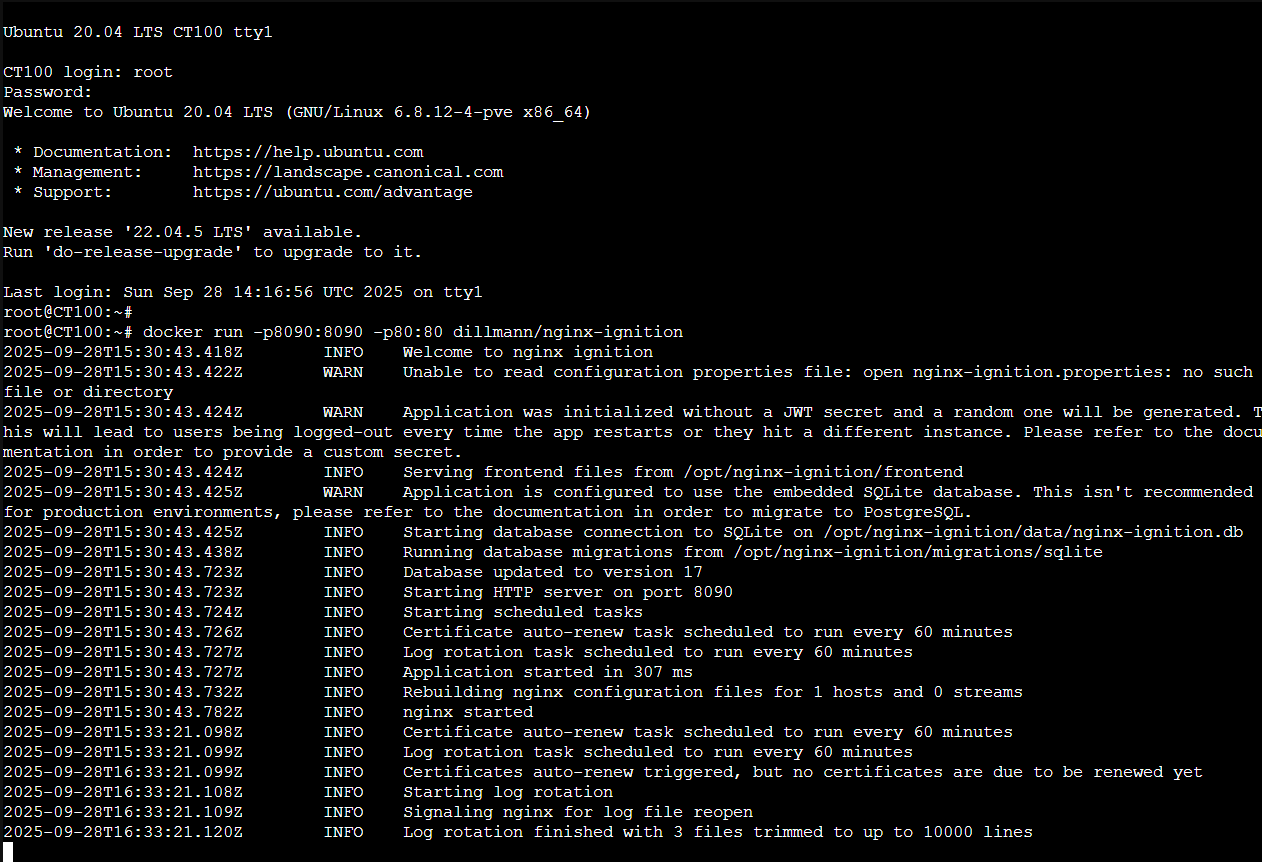This screenshot has width=1262, height=862.
Task: Click the terminal cursor block at bottom
Action: [8, 852]
